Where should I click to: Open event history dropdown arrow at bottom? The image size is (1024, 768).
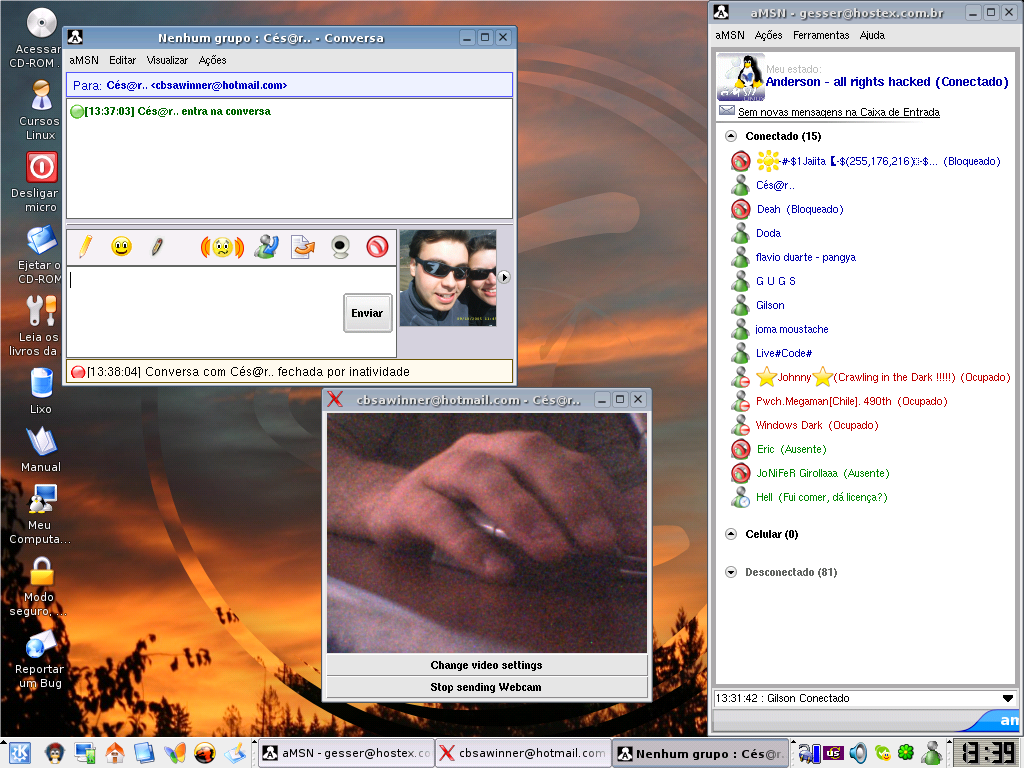(x=1008, y=698)
